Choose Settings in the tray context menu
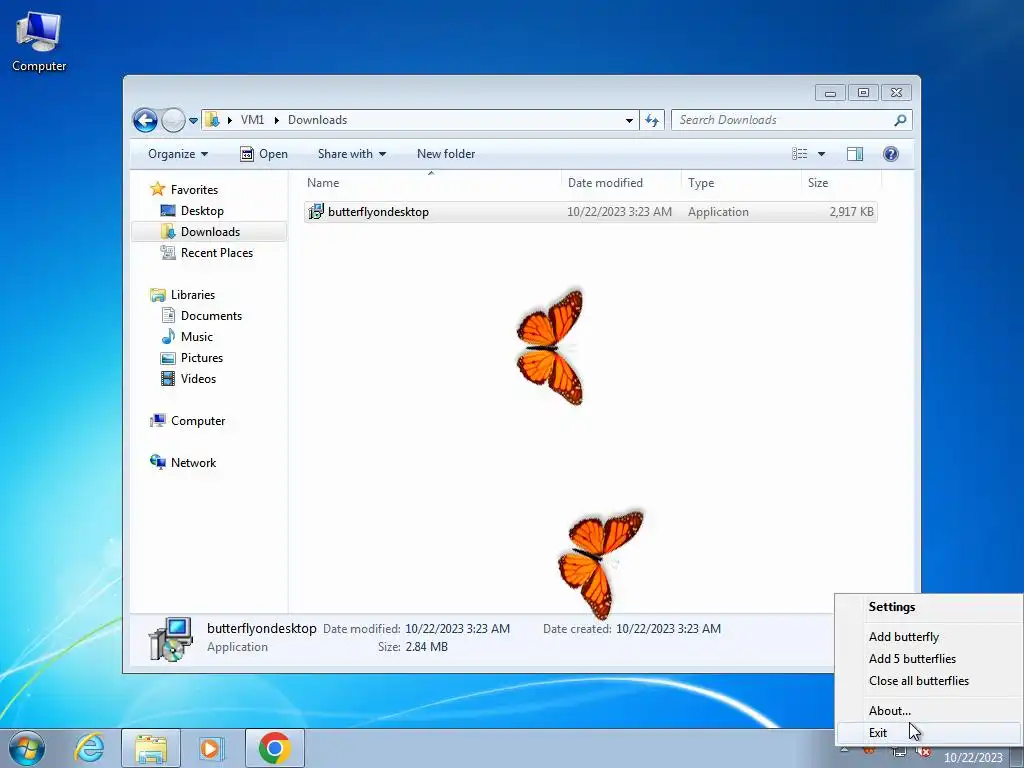The image size is (1024, 768). tap(891, 607)
